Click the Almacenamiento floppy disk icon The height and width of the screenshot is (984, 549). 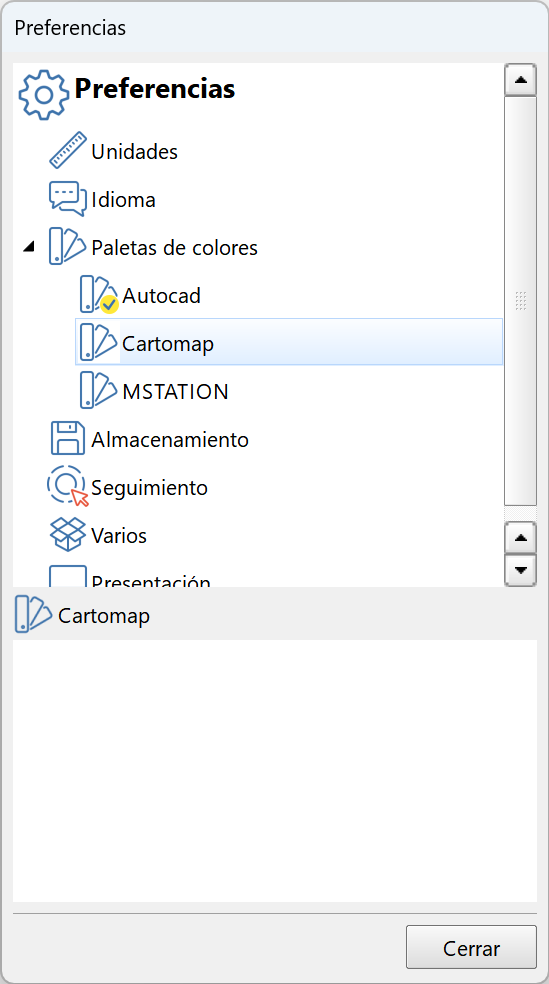coord(68,438)
